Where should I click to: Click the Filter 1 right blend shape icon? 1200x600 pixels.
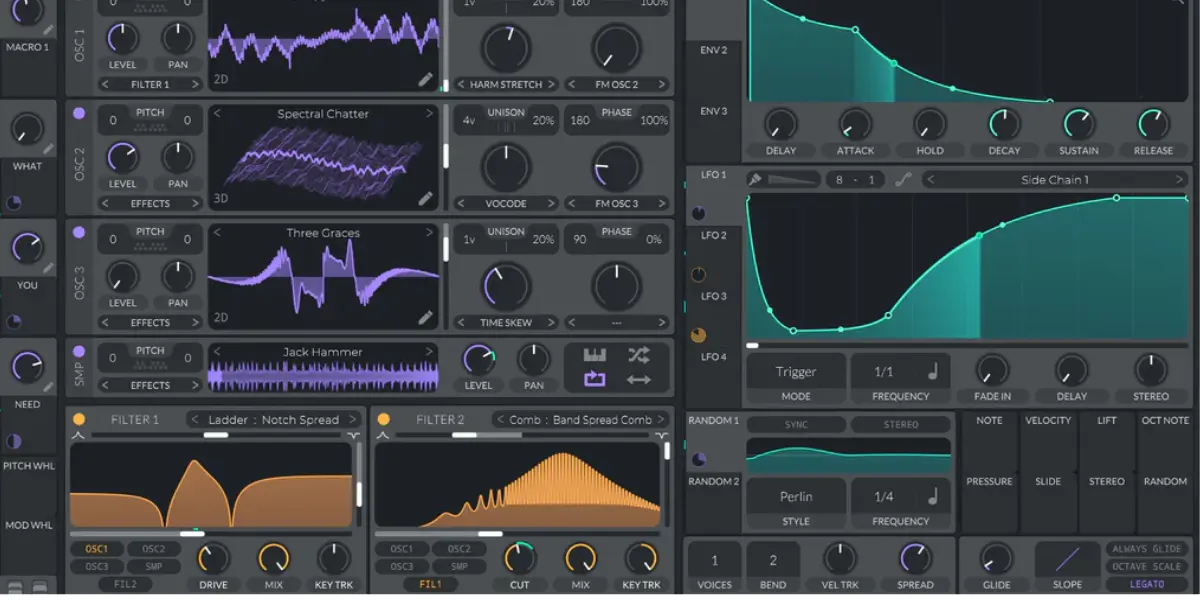tap(353, 436)
